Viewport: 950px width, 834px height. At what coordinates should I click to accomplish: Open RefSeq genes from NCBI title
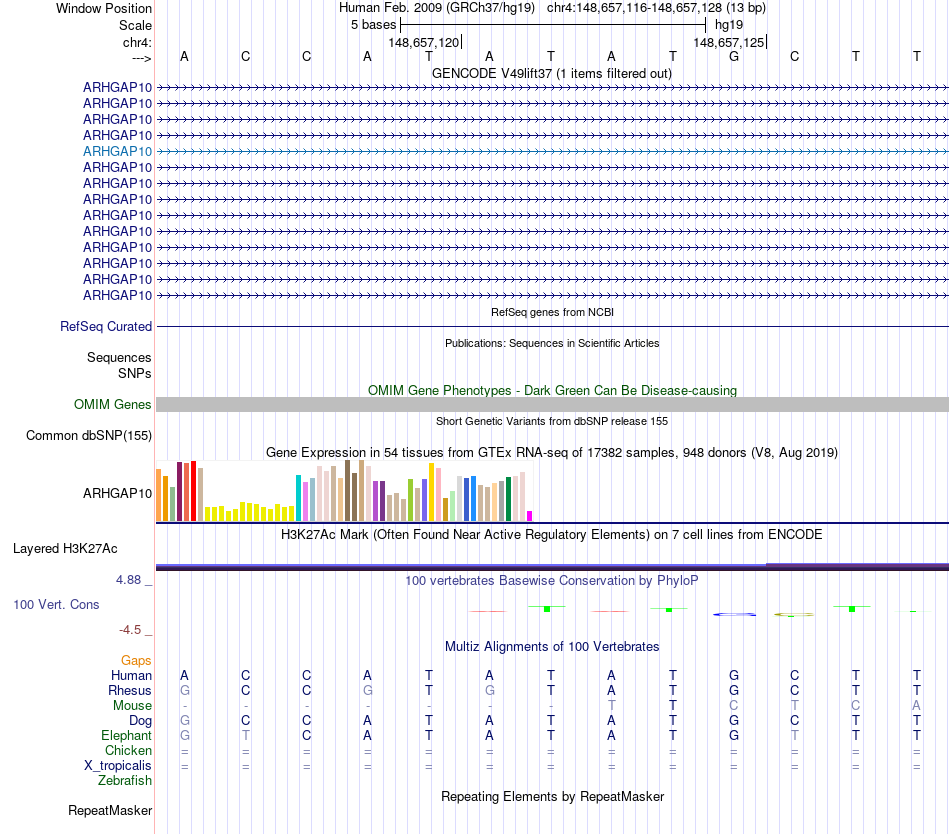pos(552,313)
